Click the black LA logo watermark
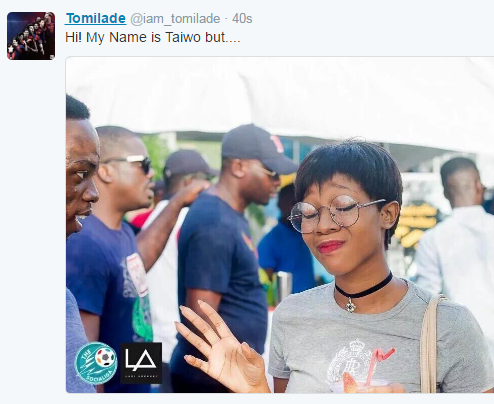 pos(141,363)
